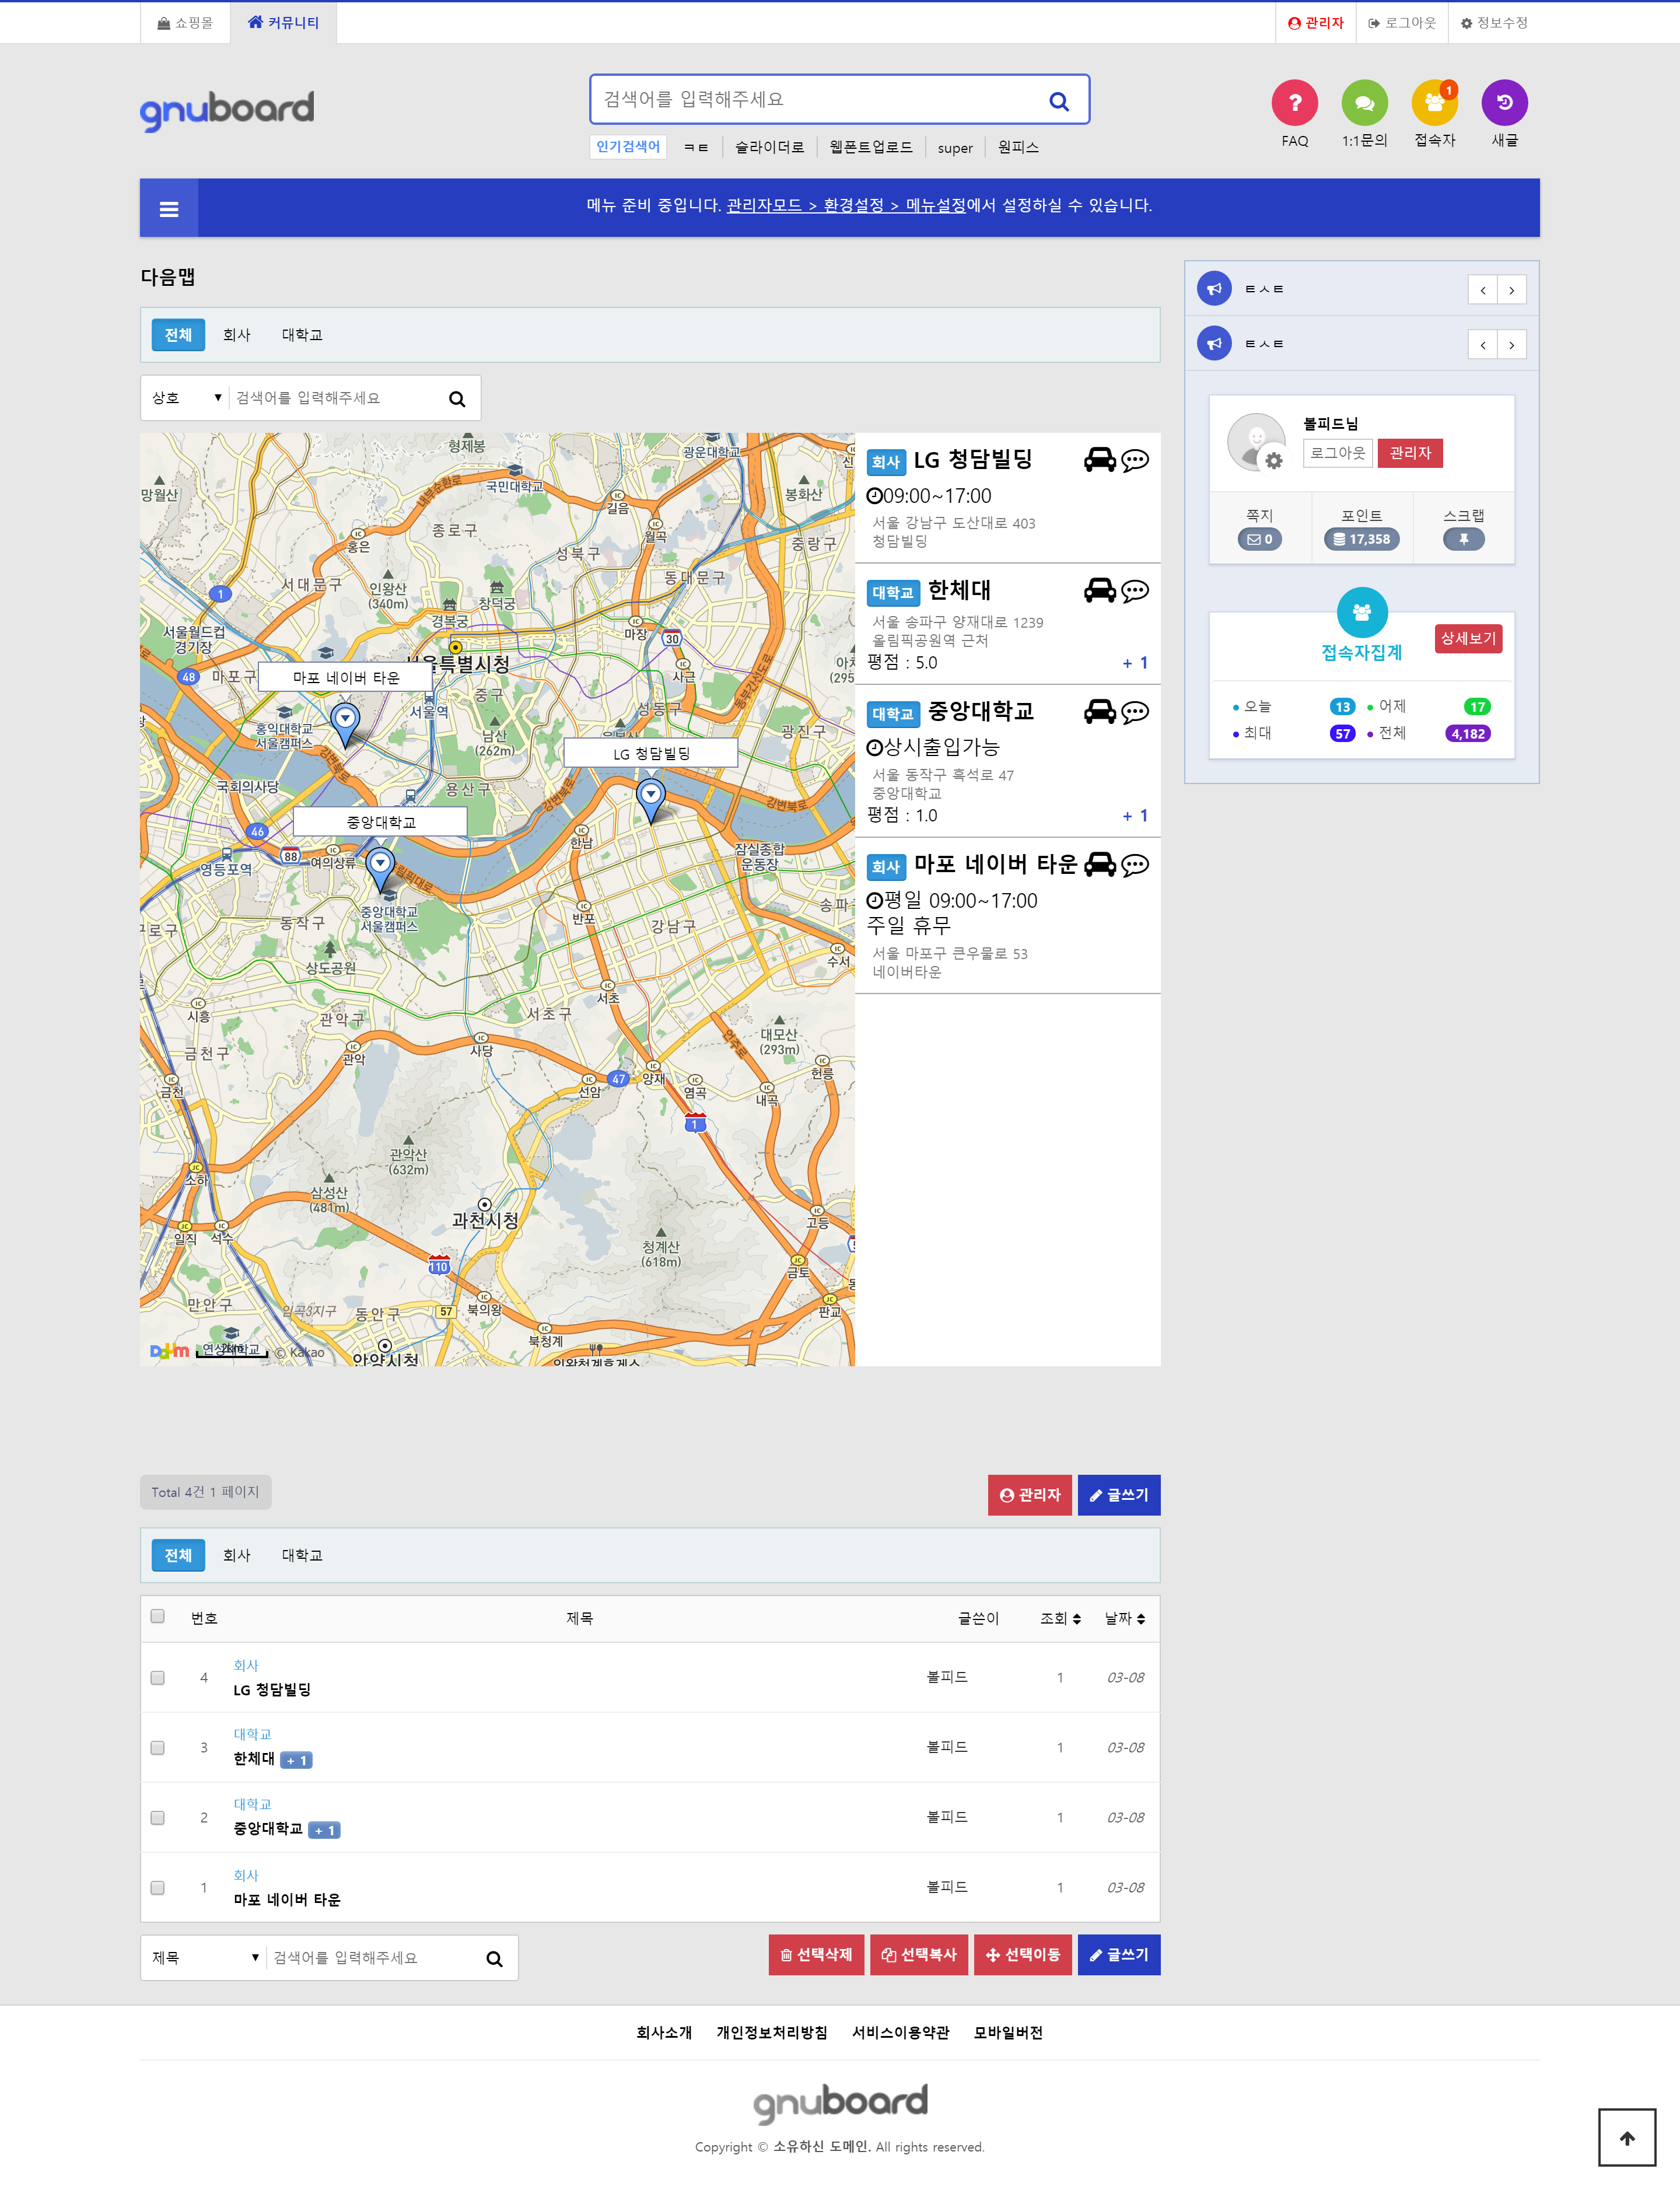
Task: Open the 상호 search field dropdown
Action: pos(186,398)
